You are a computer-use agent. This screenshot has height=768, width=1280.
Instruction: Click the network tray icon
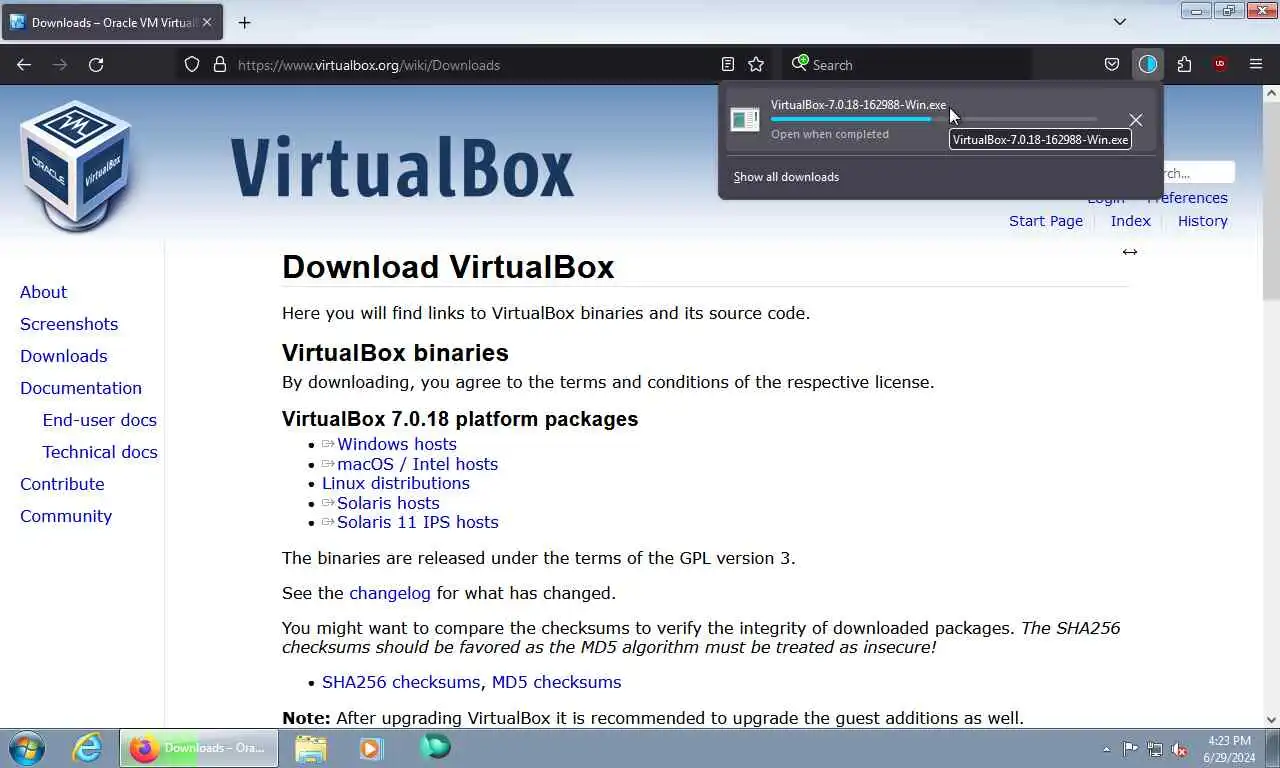coord(1155,749)
